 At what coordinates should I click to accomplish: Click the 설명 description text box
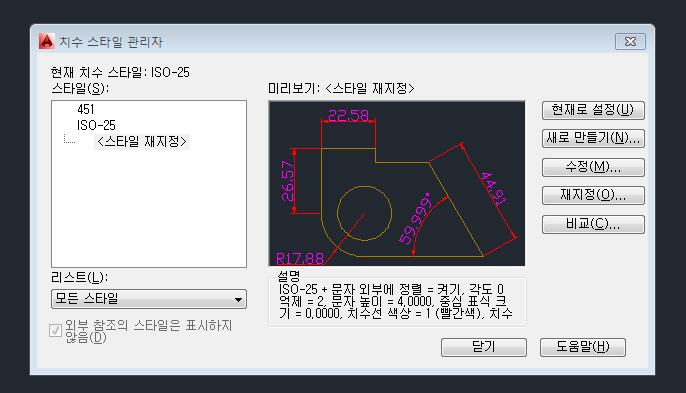(x=397, y=302)
